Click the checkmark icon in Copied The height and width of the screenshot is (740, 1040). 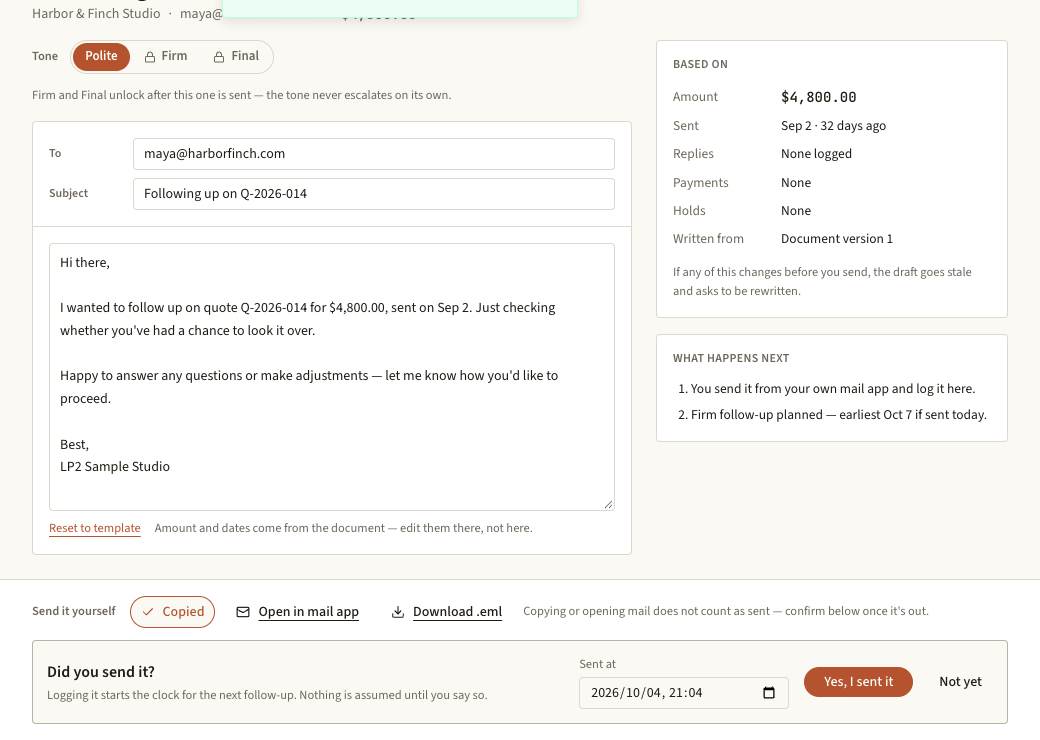point(148,612)
